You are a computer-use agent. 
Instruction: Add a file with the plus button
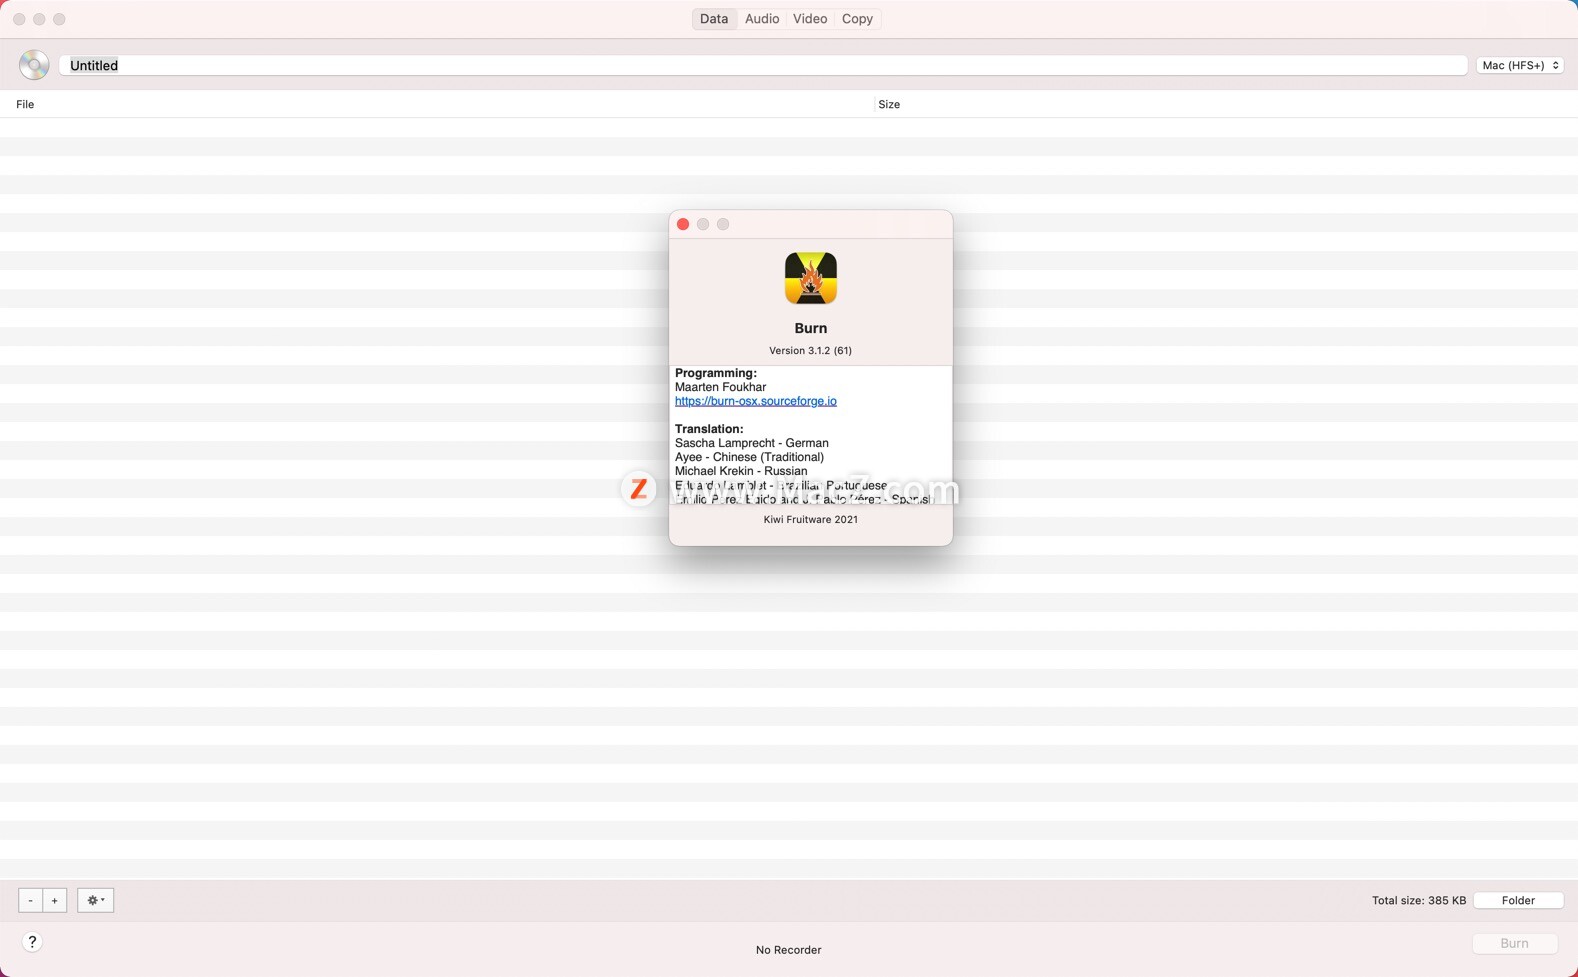click(x=55, y=900)
